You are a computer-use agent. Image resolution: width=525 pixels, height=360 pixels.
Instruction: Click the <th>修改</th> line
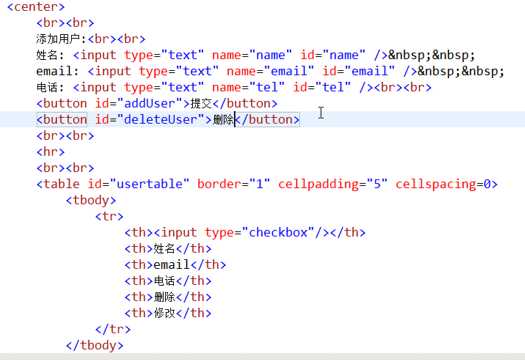tap(168, 313)
